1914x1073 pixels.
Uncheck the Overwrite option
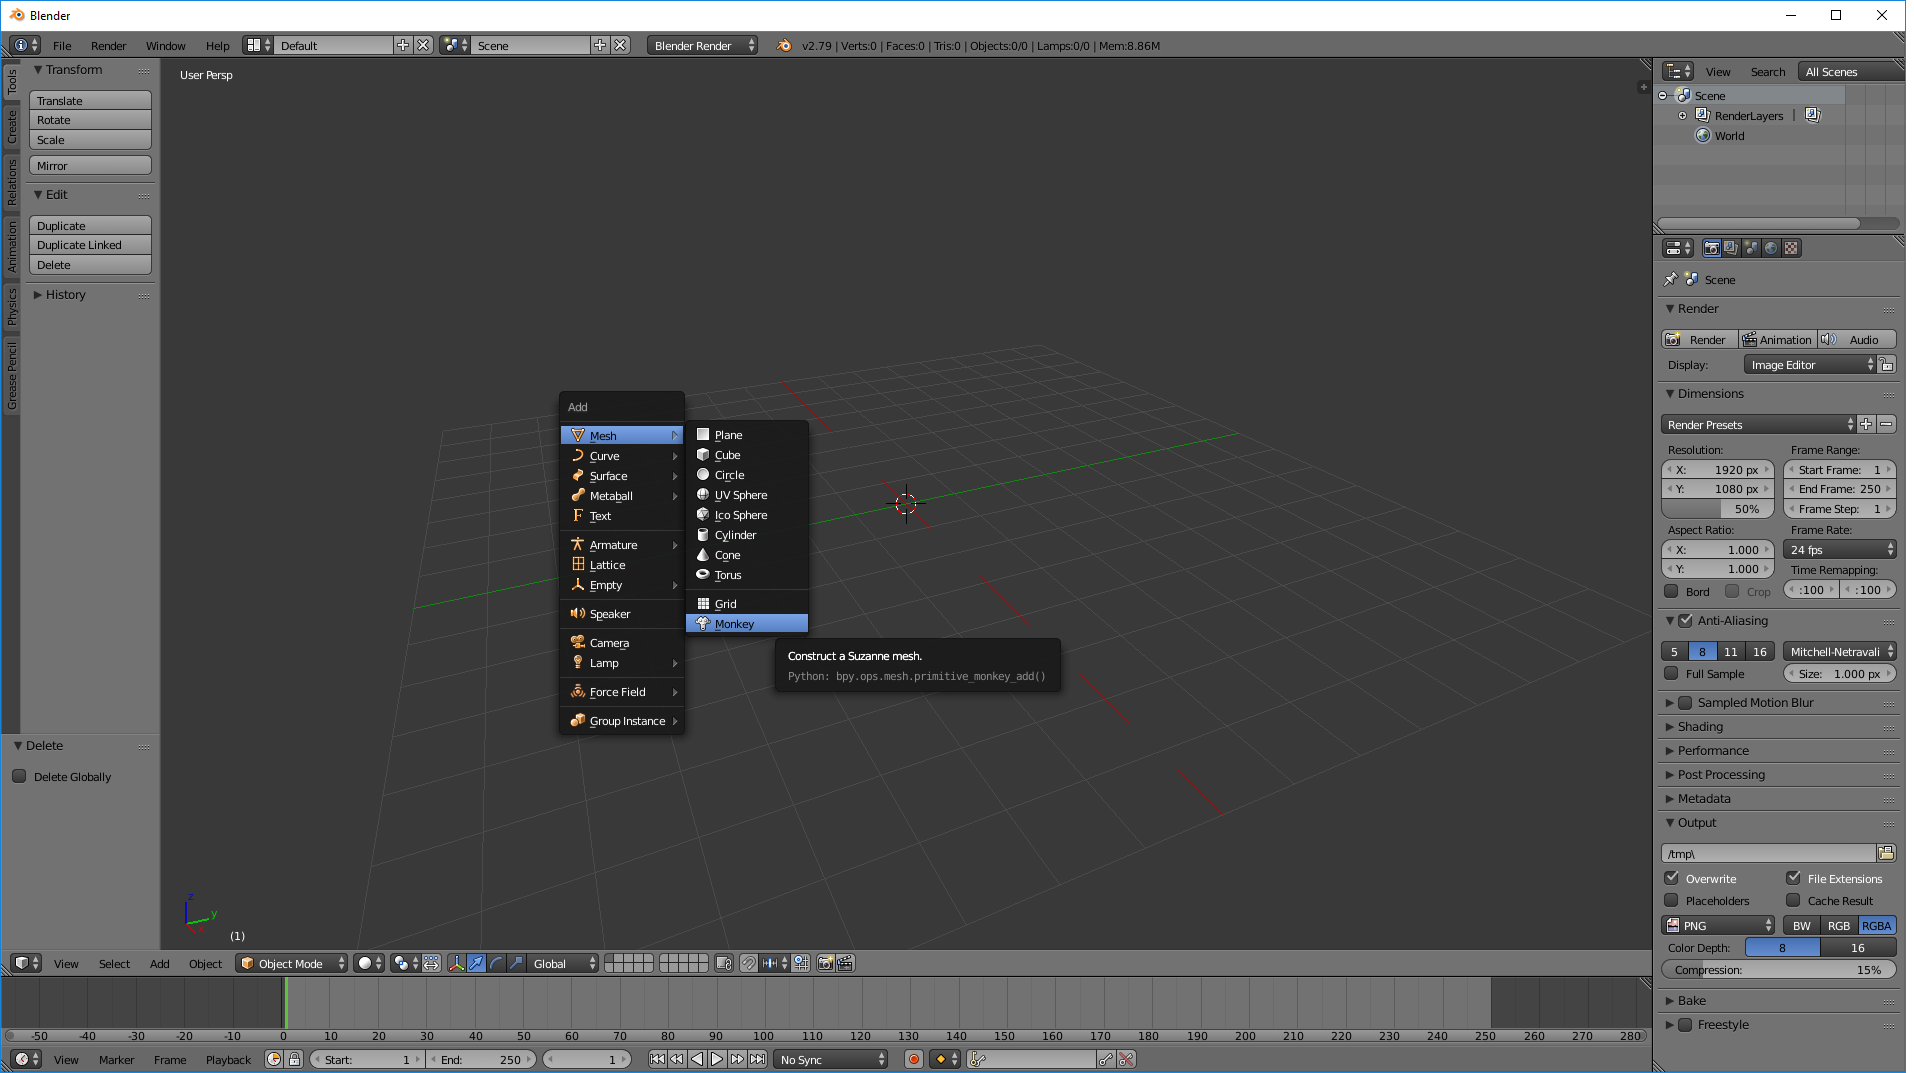1671,878
